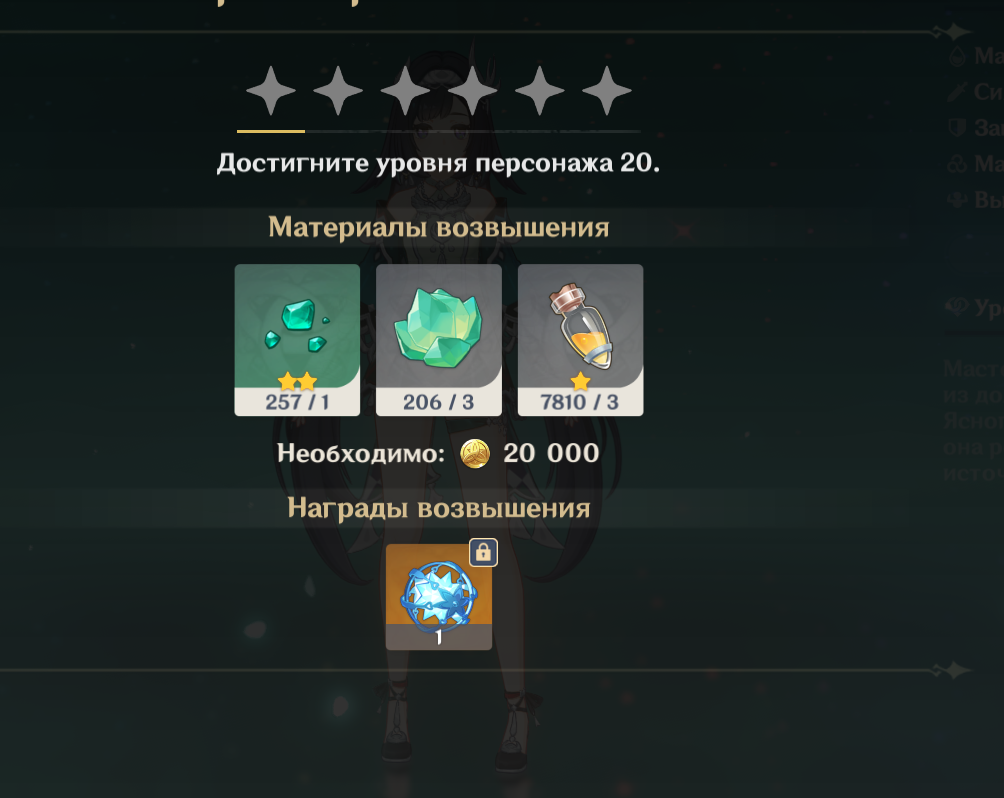Select the third ascension phase star
This screenshot has height=798, width=1004.
405,91
